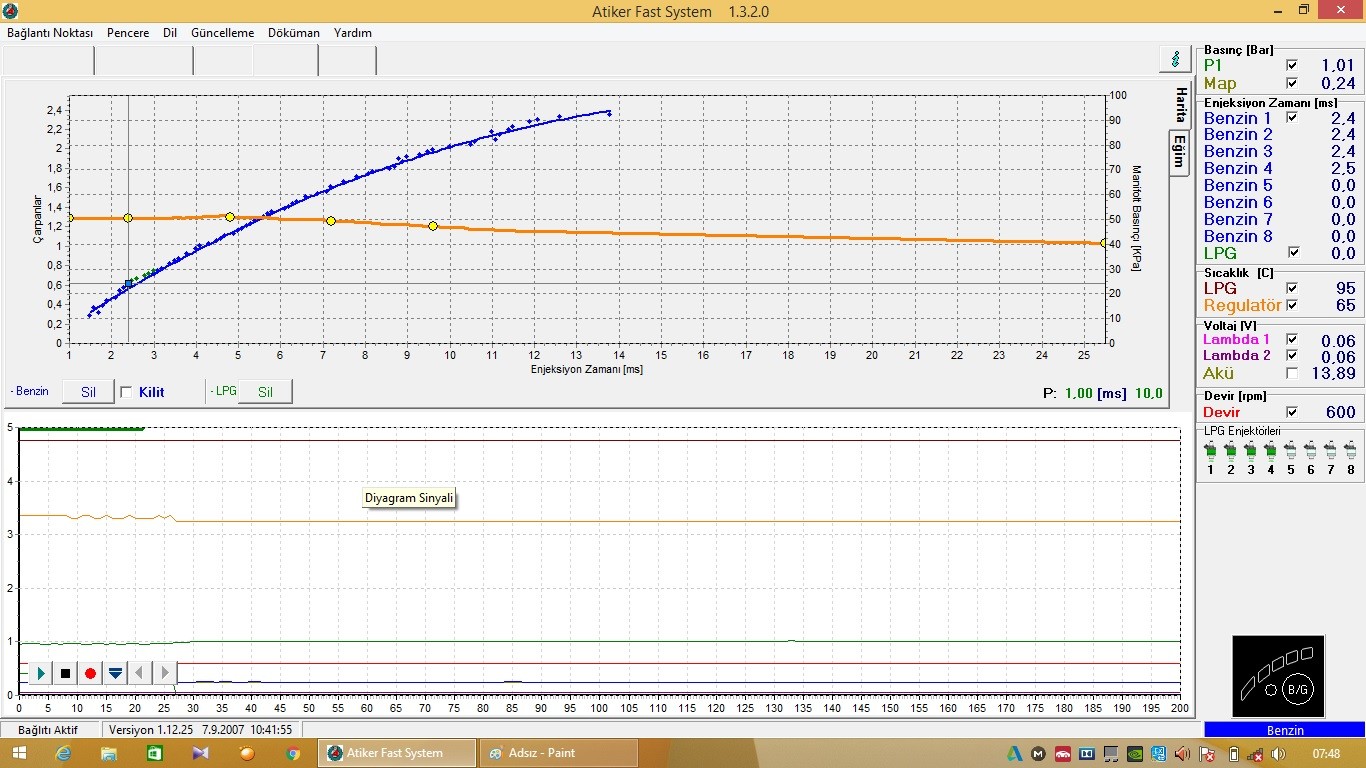Start recording with the red circle button
1366x768 pixels.
pyautogui.click(x=91, y=674)
